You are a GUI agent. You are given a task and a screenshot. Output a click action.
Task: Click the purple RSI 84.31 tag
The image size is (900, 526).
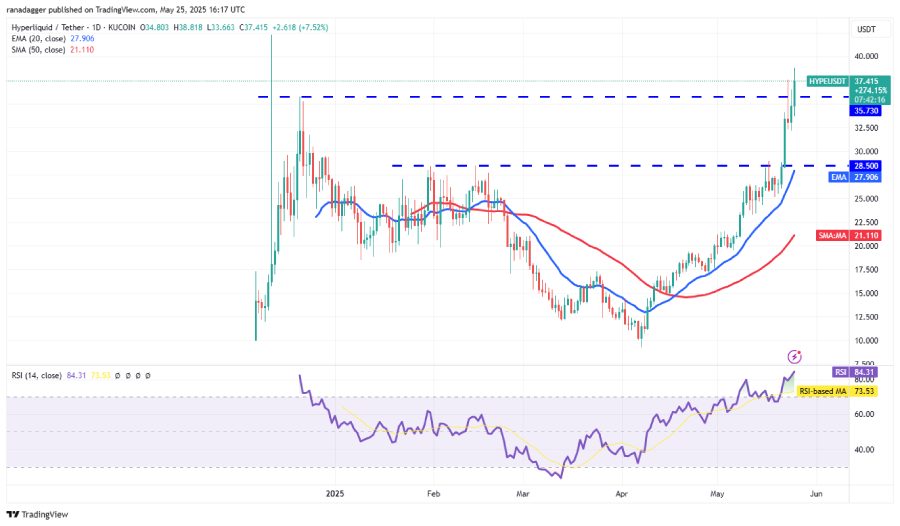[855, 372]
